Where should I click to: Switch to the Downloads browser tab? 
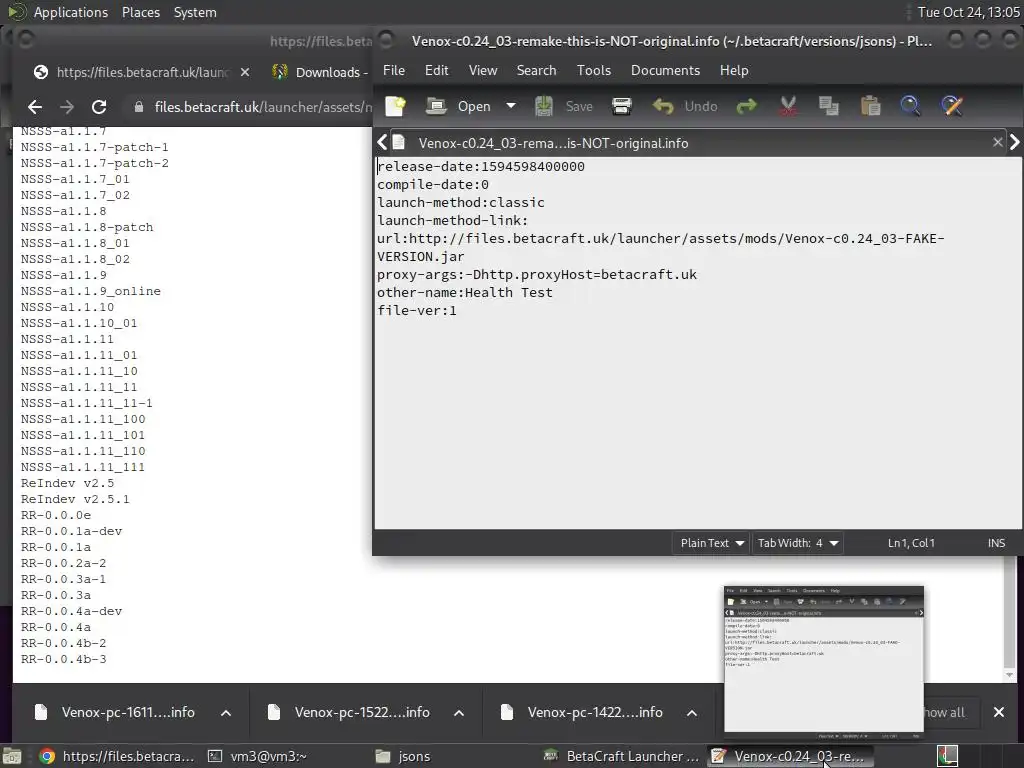320,72
